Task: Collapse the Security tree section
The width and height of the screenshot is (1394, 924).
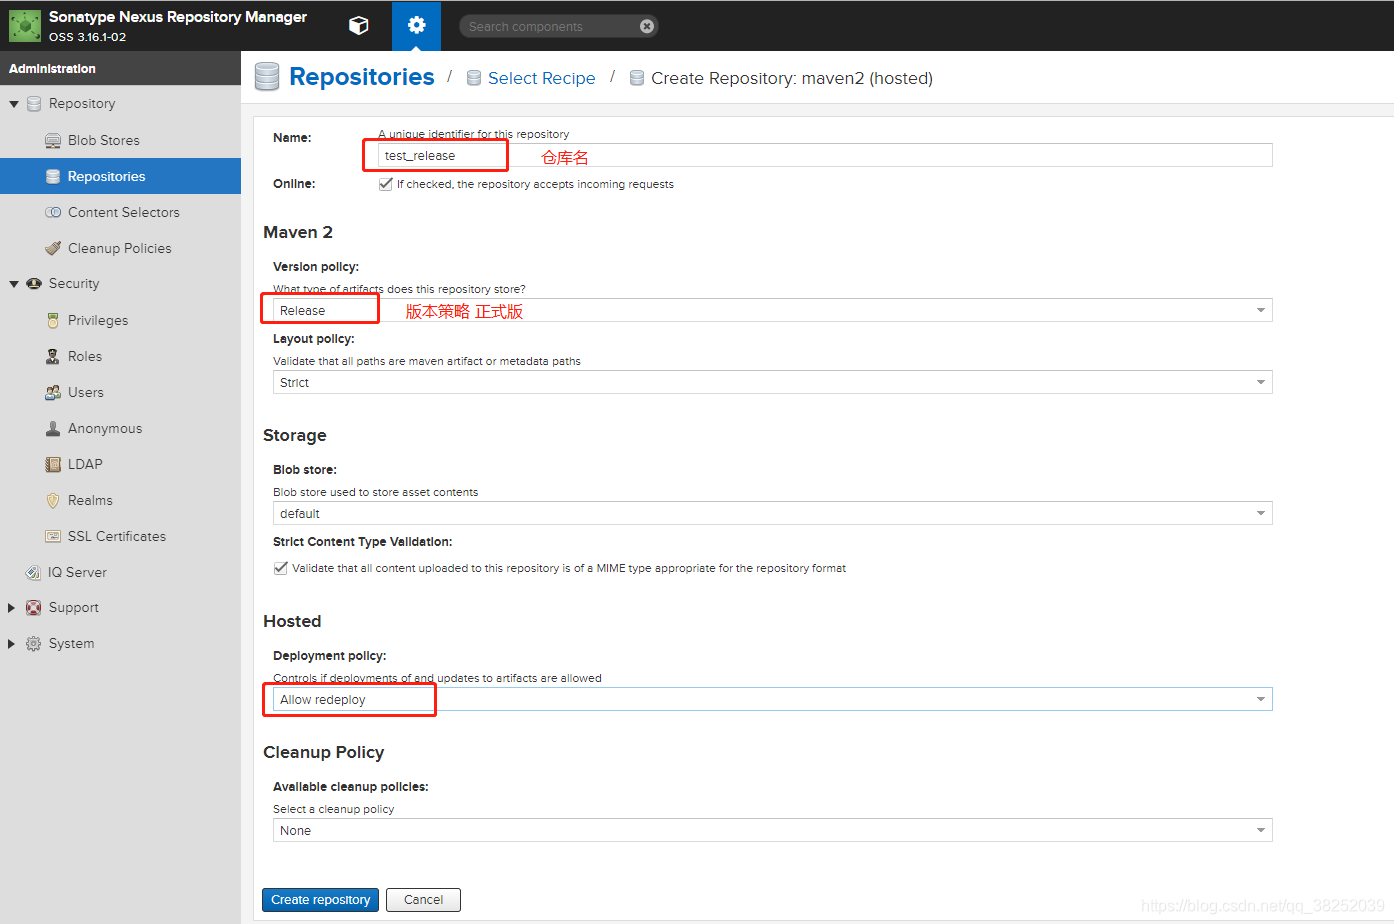Action: click(x=14, y=284)
